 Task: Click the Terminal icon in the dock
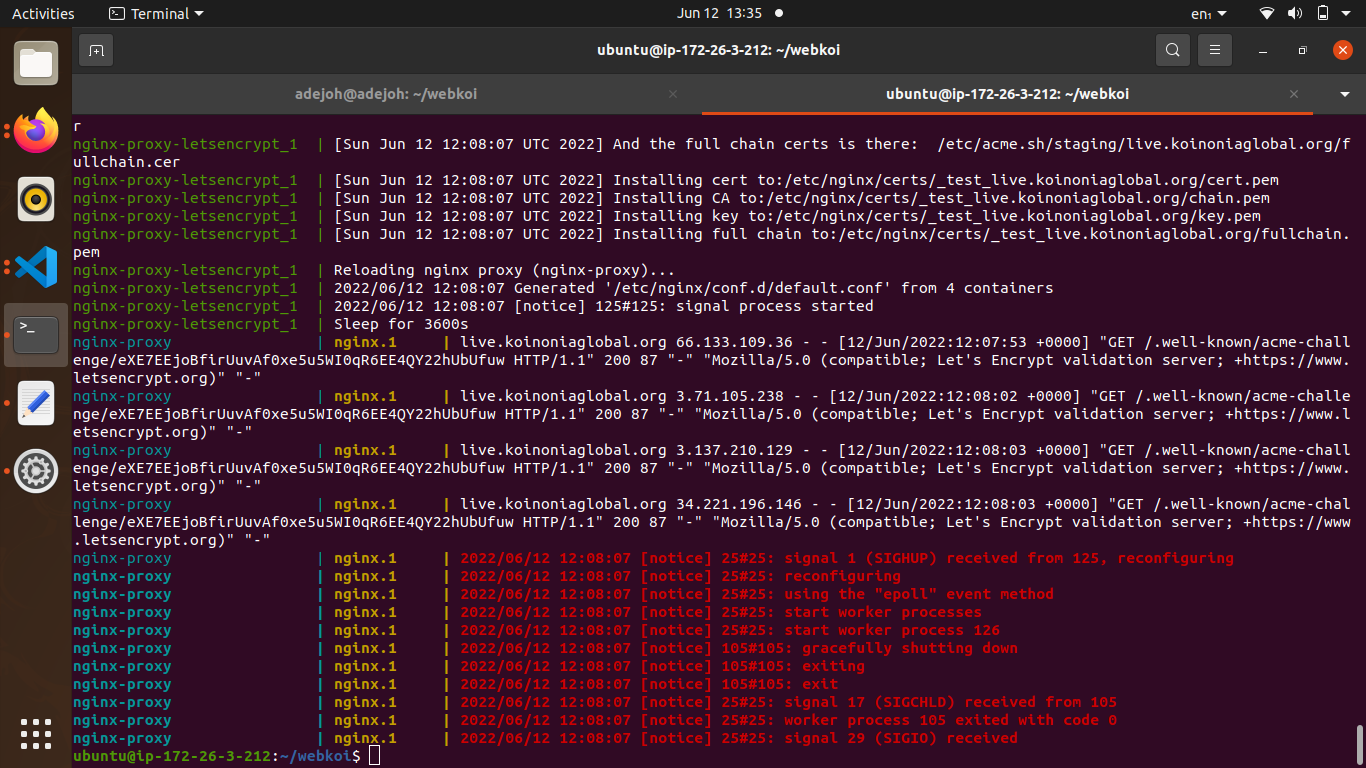point(36,334)
